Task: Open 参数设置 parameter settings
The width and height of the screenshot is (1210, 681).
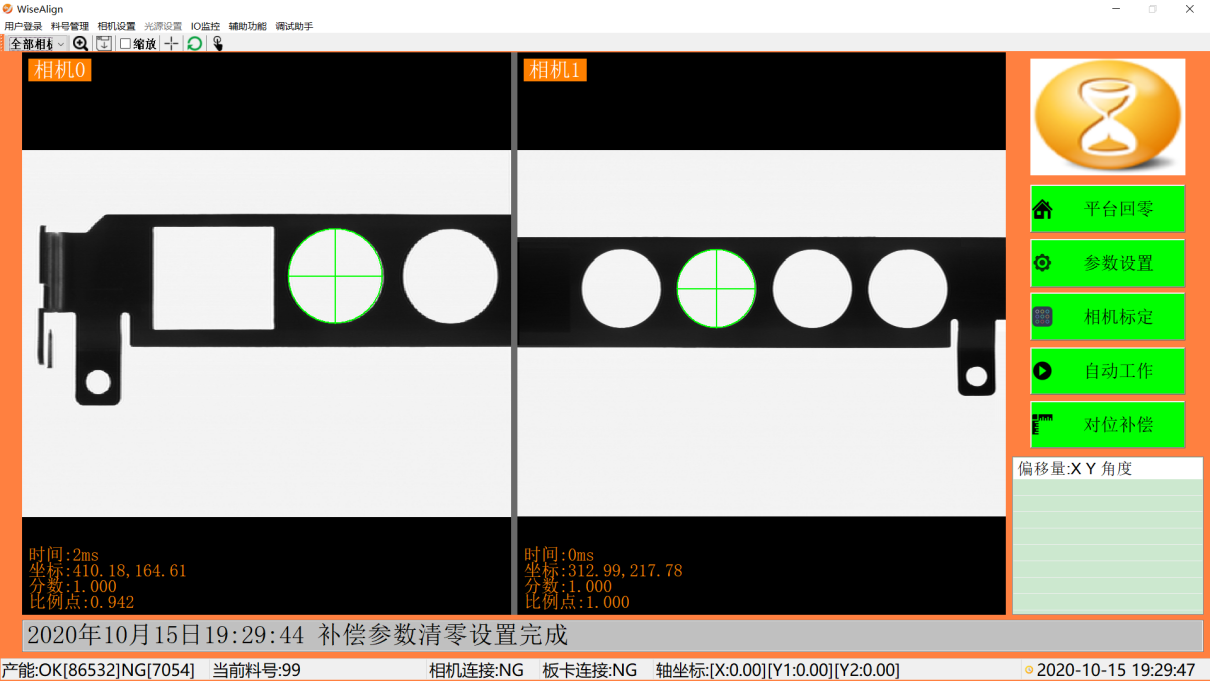Action: pyautogui.click(x=1107, y=263)
